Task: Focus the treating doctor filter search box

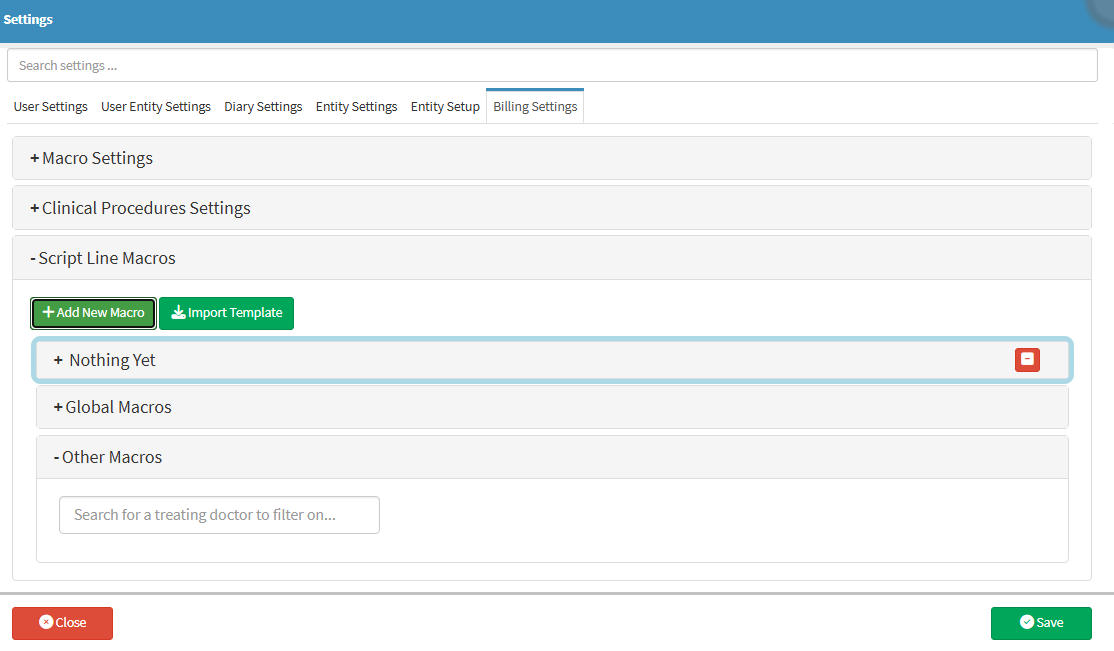Action: pyautogui.click(x=219, y=515)
